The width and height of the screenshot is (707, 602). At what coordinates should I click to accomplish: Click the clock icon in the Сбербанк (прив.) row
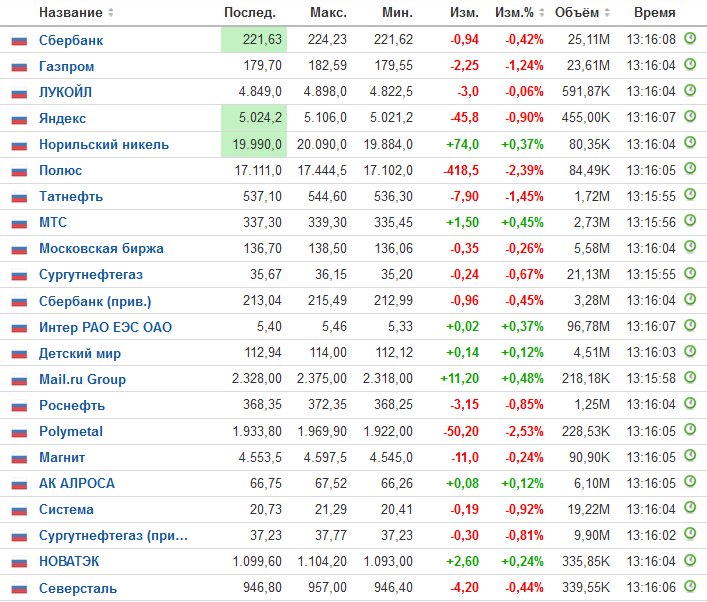(x=690, y=299)
